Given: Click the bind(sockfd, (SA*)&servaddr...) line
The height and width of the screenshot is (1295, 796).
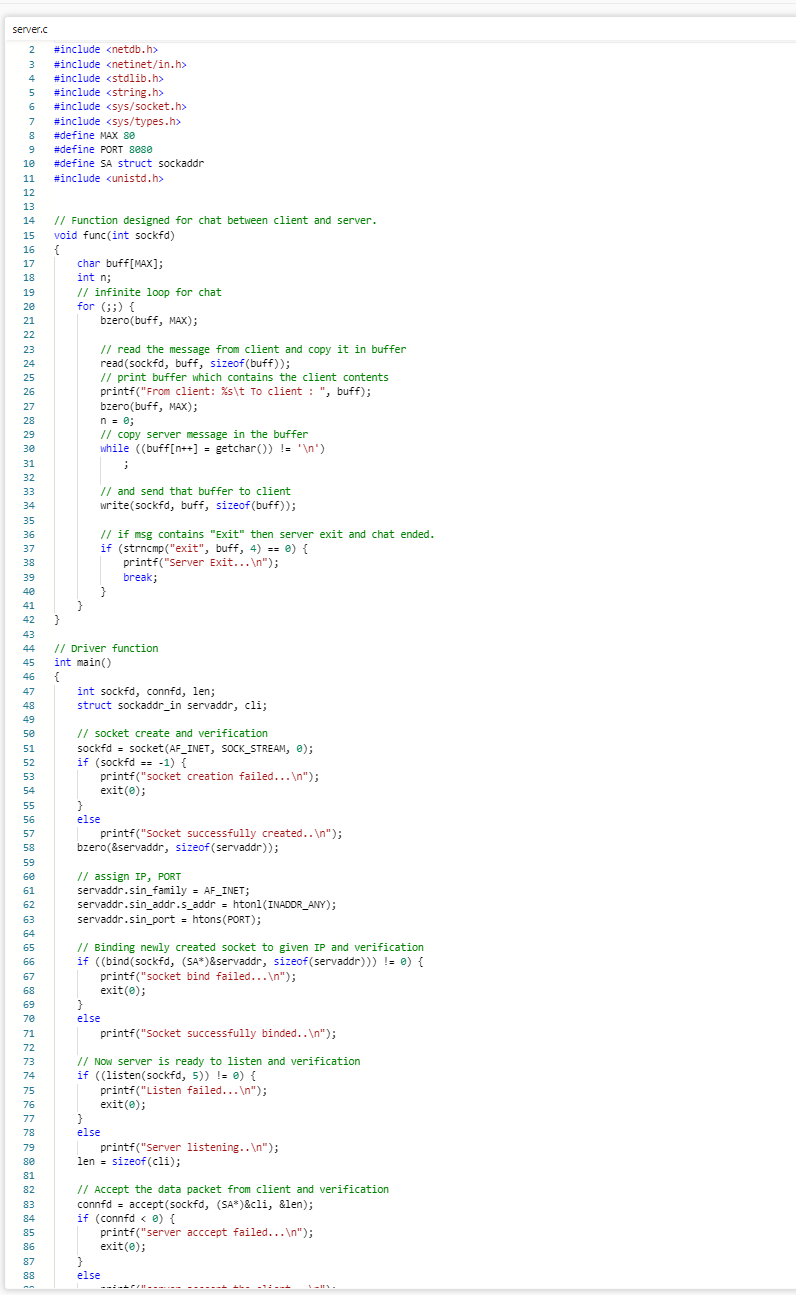Looking at the screenshot, I should (250, 961).
